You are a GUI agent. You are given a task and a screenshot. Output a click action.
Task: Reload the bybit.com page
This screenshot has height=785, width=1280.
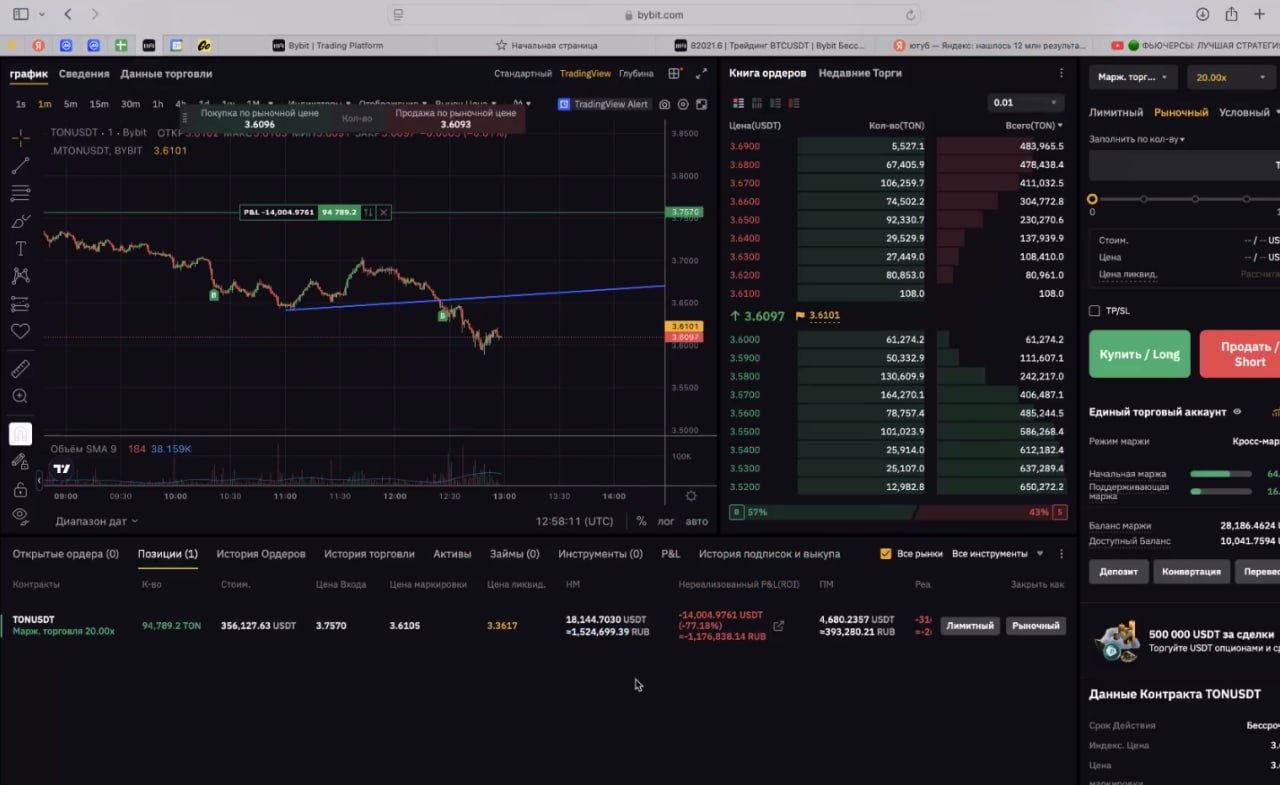tap(910, 15)
